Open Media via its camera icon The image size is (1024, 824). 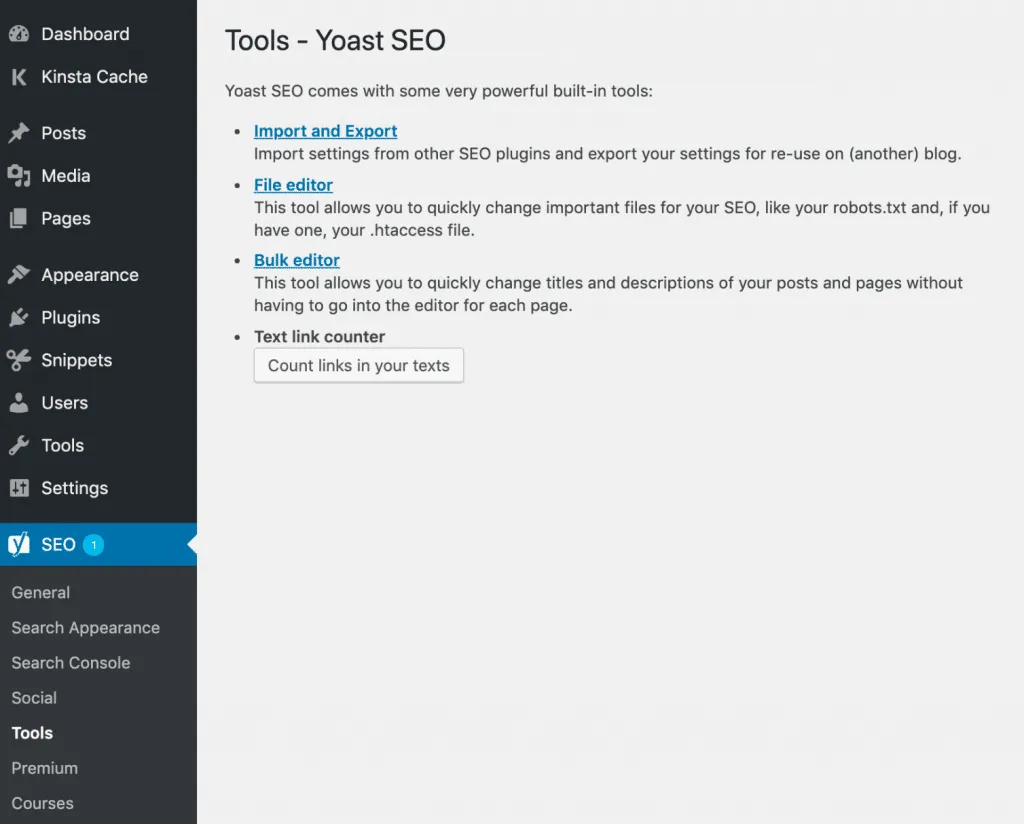click(x=21, y=175)
